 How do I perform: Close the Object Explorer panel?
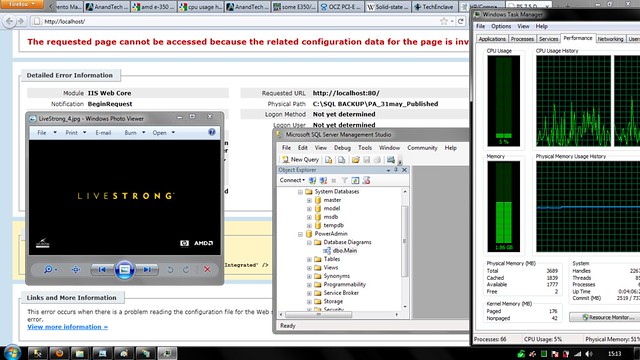pos(404,170)
